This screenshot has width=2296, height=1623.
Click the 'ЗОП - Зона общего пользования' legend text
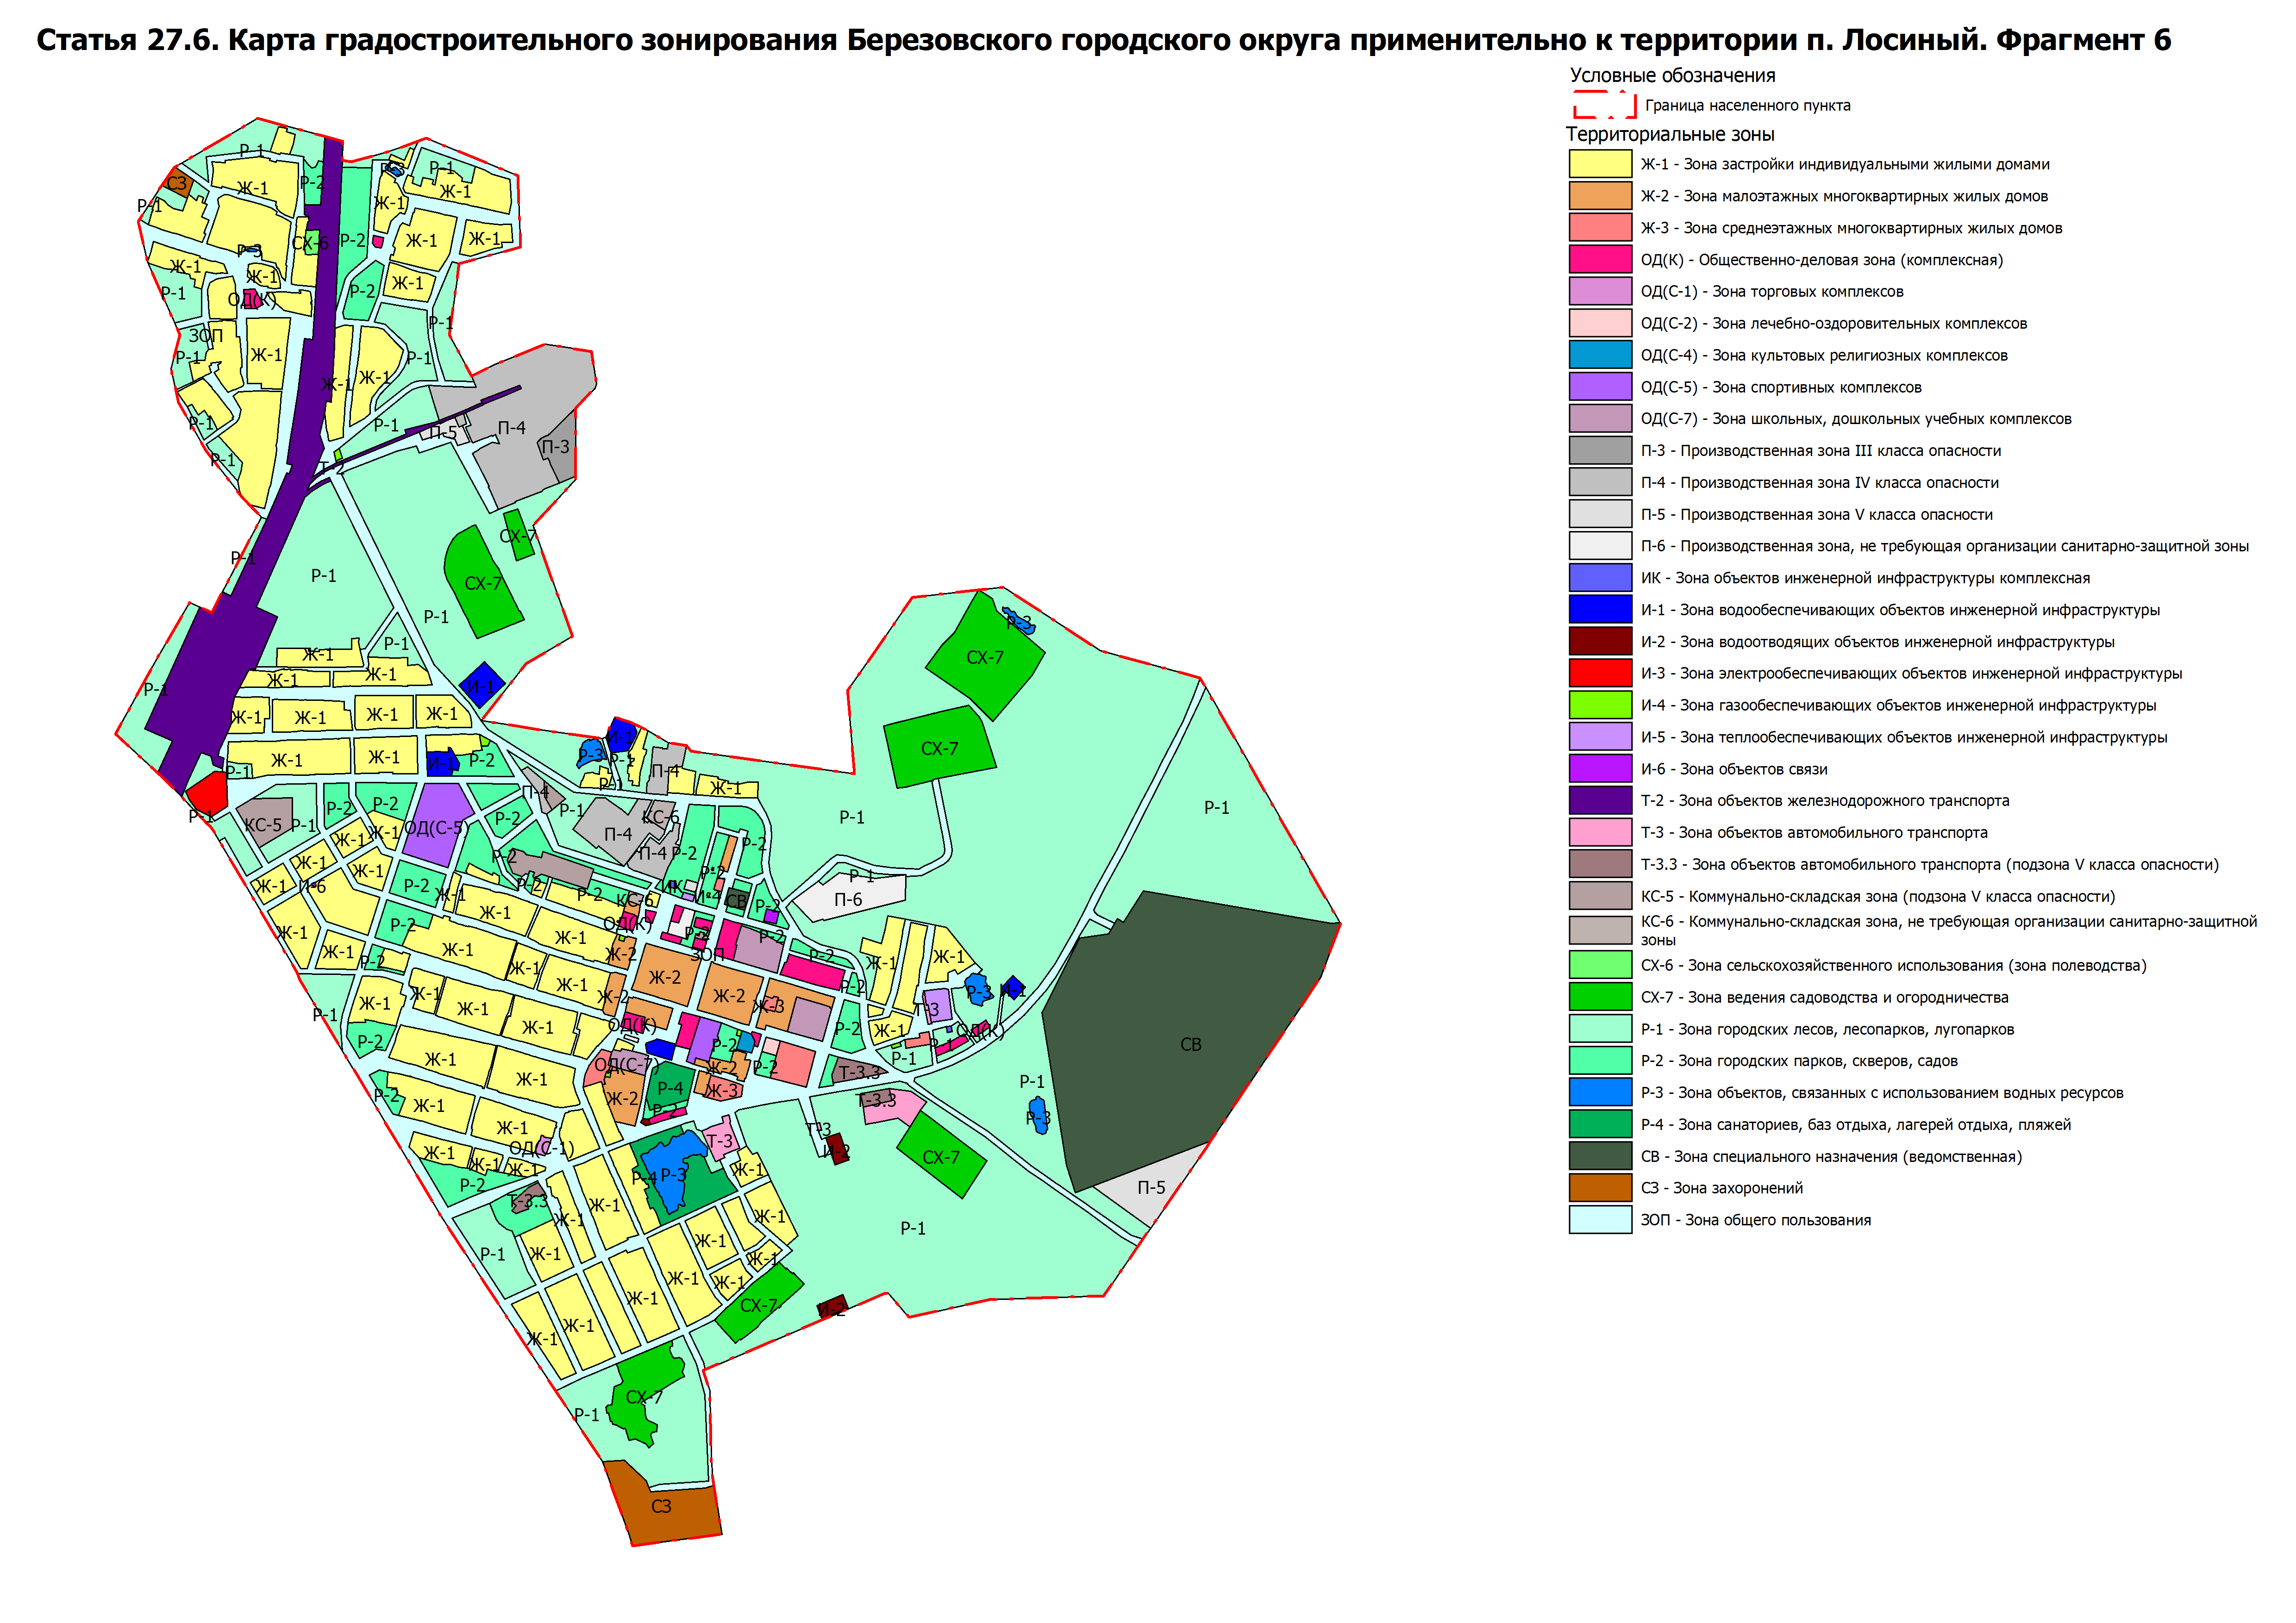(1755, 1220)
